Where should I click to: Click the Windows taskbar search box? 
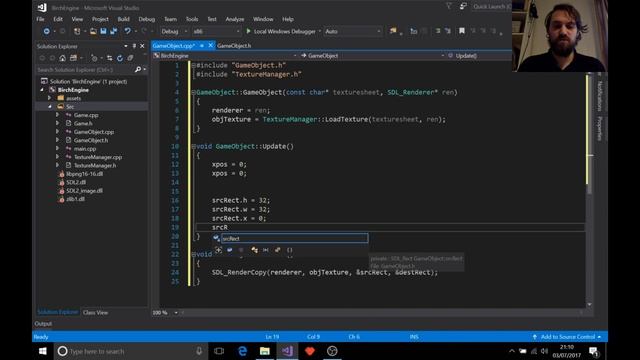(x=130, y=351)
